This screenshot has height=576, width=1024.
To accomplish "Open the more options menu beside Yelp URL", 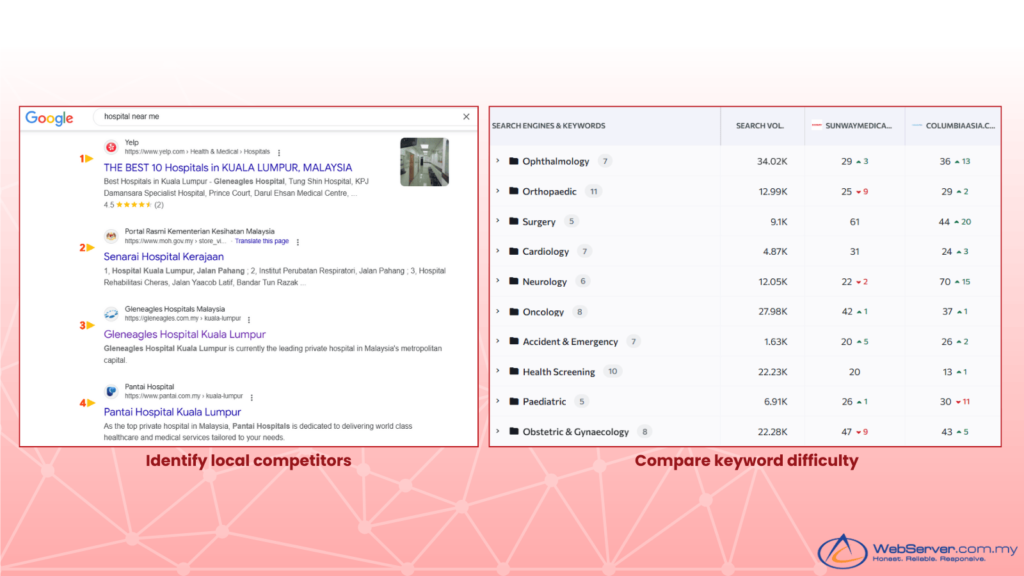I will tap(279, 152).
